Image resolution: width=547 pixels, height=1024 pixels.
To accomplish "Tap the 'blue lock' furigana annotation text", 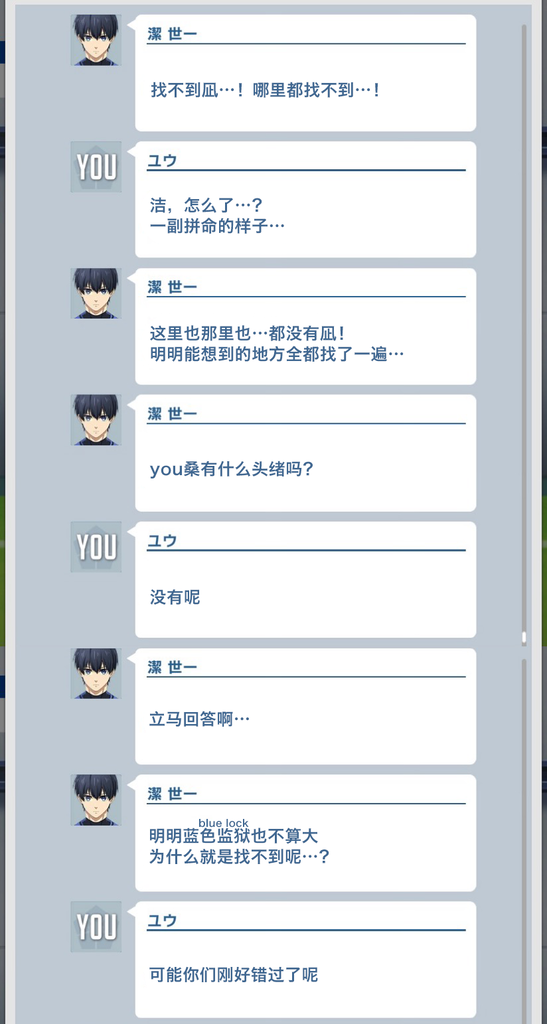I will [x=223, y=823].
